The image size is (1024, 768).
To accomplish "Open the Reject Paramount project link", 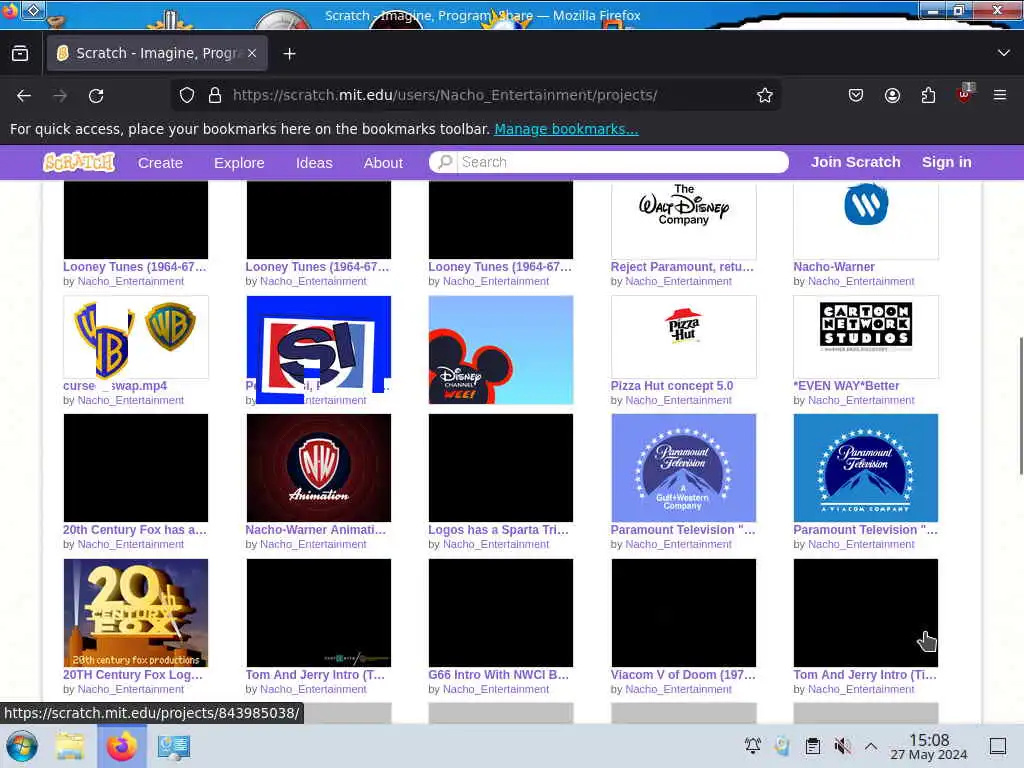I will (682, 266).
